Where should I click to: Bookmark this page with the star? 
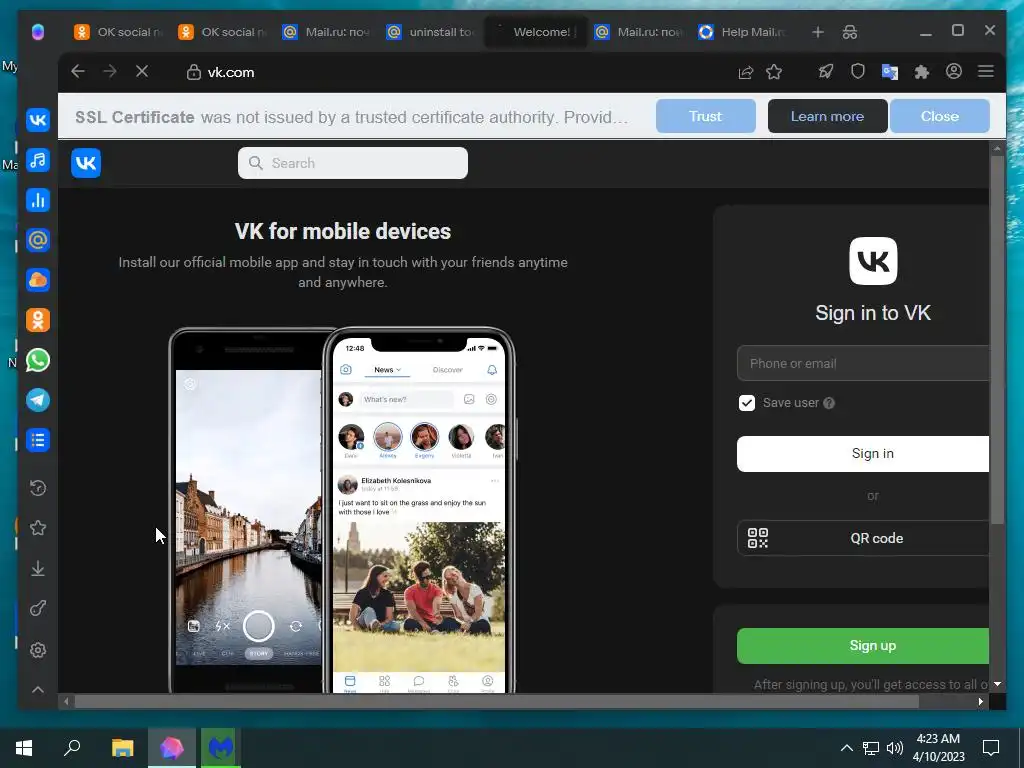[774, 72]
